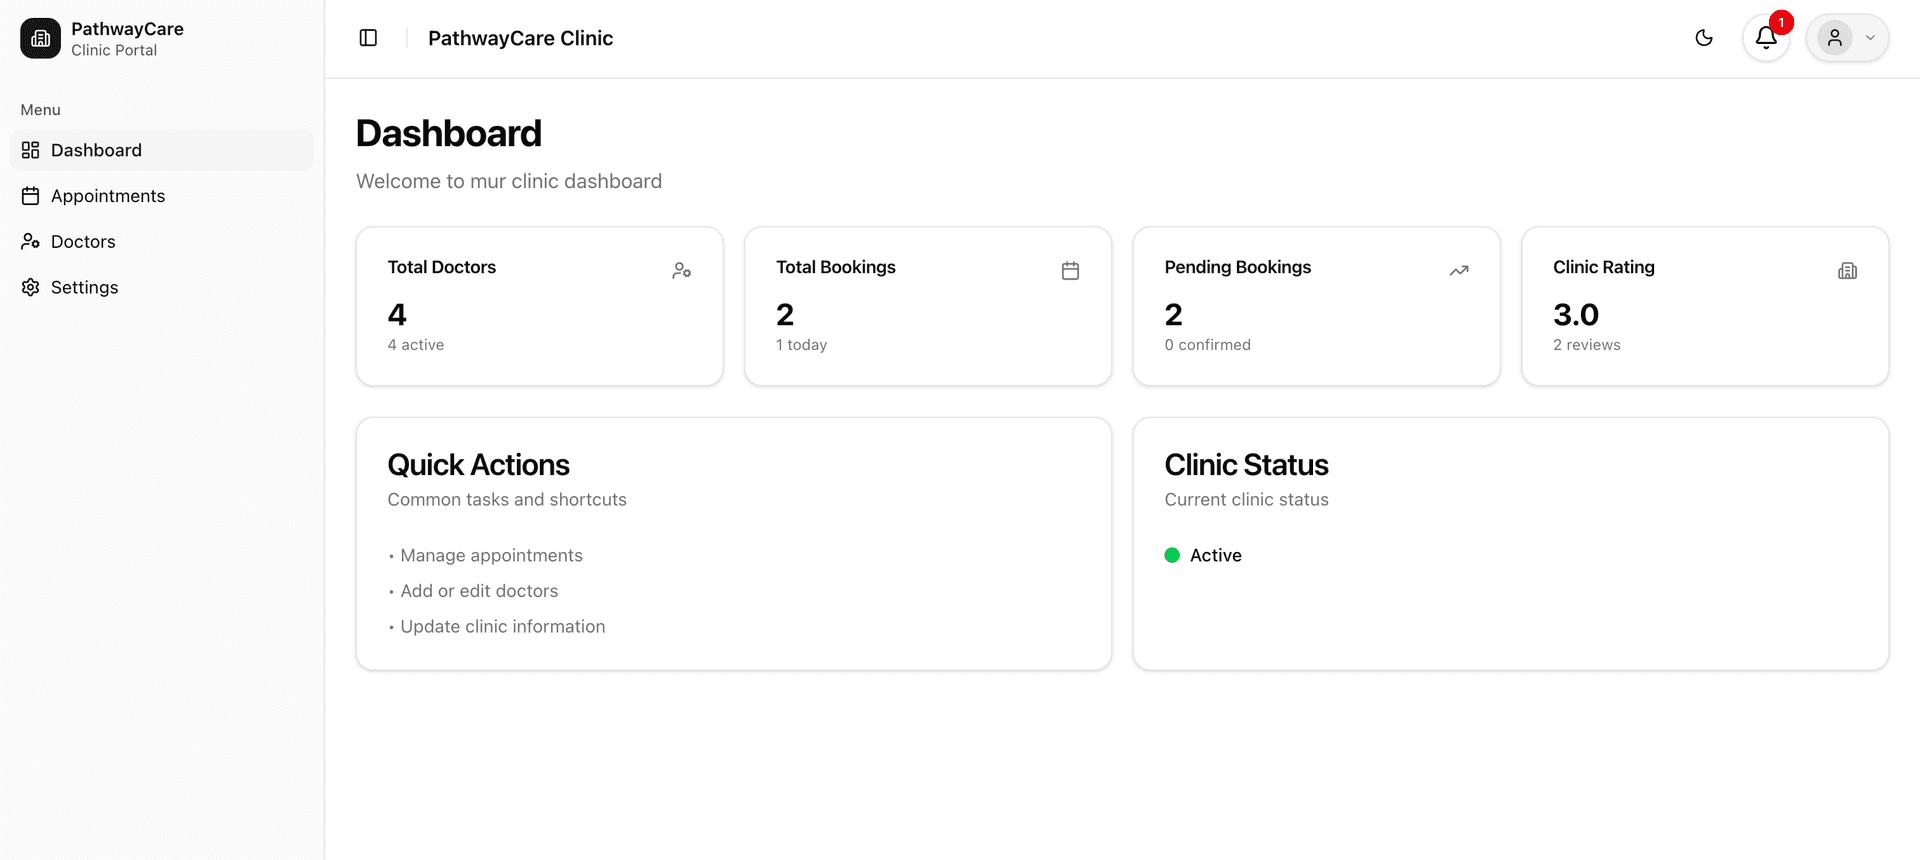The image size is (1920, 860).
Task: Open Appointments from the sidebar
Action: click(x=162, y=196)
